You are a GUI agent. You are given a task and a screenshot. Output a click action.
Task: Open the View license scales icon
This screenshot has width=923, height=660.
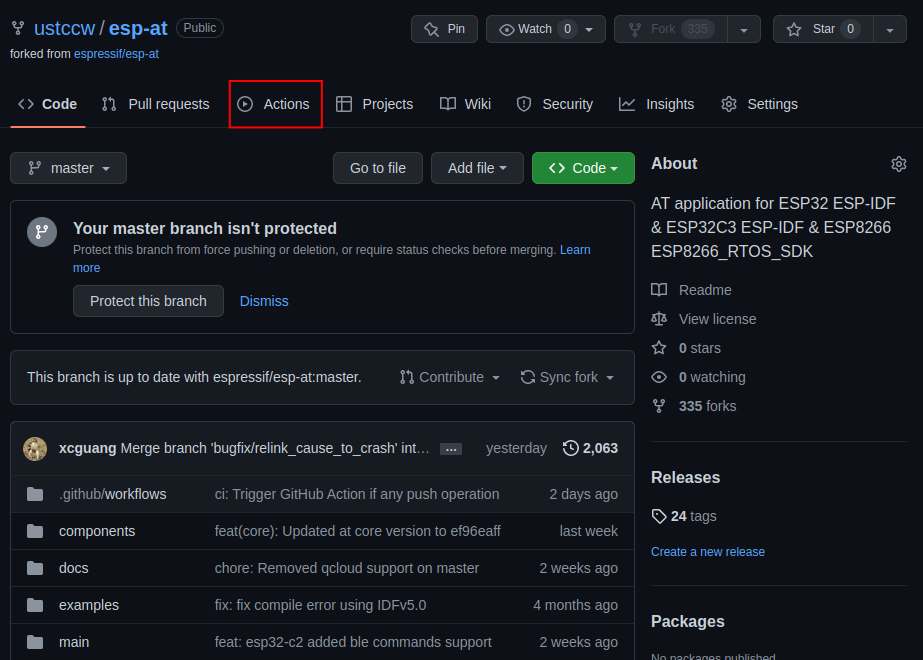pyautogui.click(x=660, y=318)
